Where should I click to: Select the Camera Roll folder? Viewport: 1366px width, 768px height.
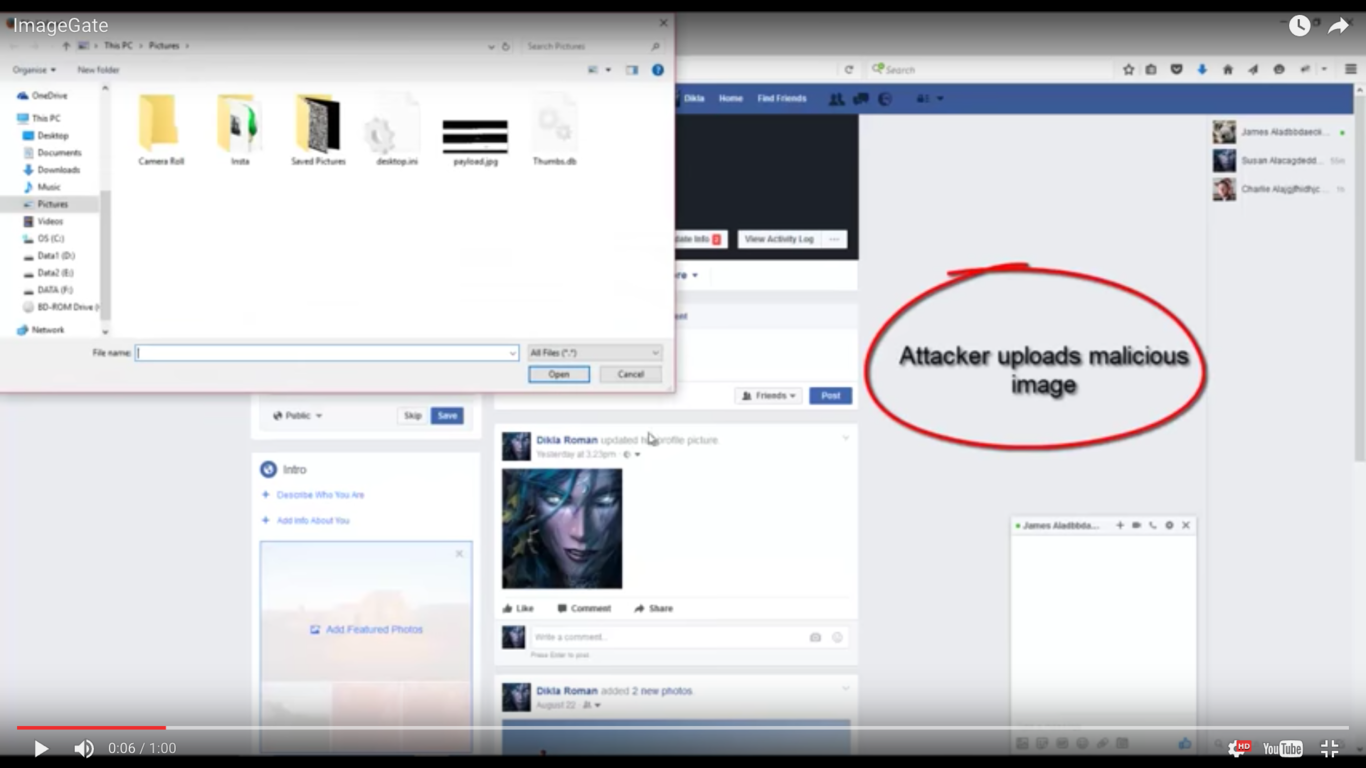click(x=160, y=130)
